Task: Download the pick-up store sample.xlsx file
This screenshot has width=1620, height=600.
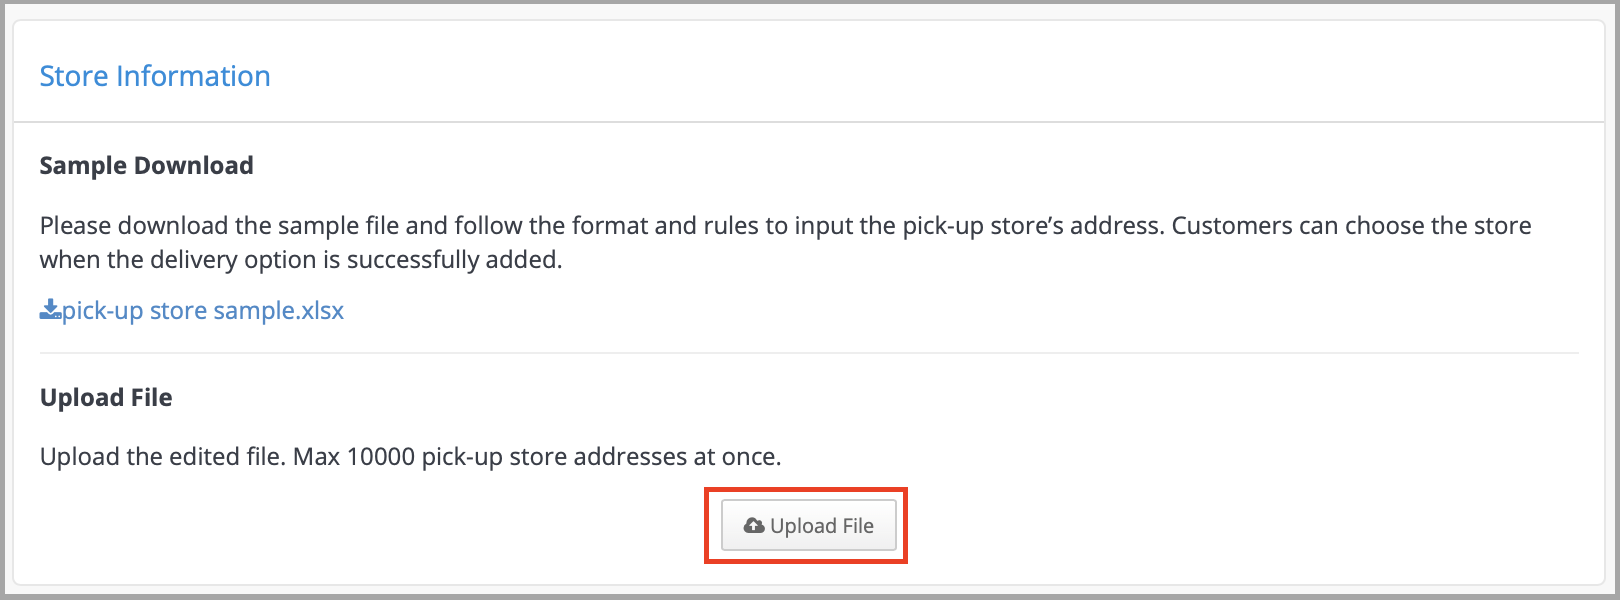Action: point(192,311)
